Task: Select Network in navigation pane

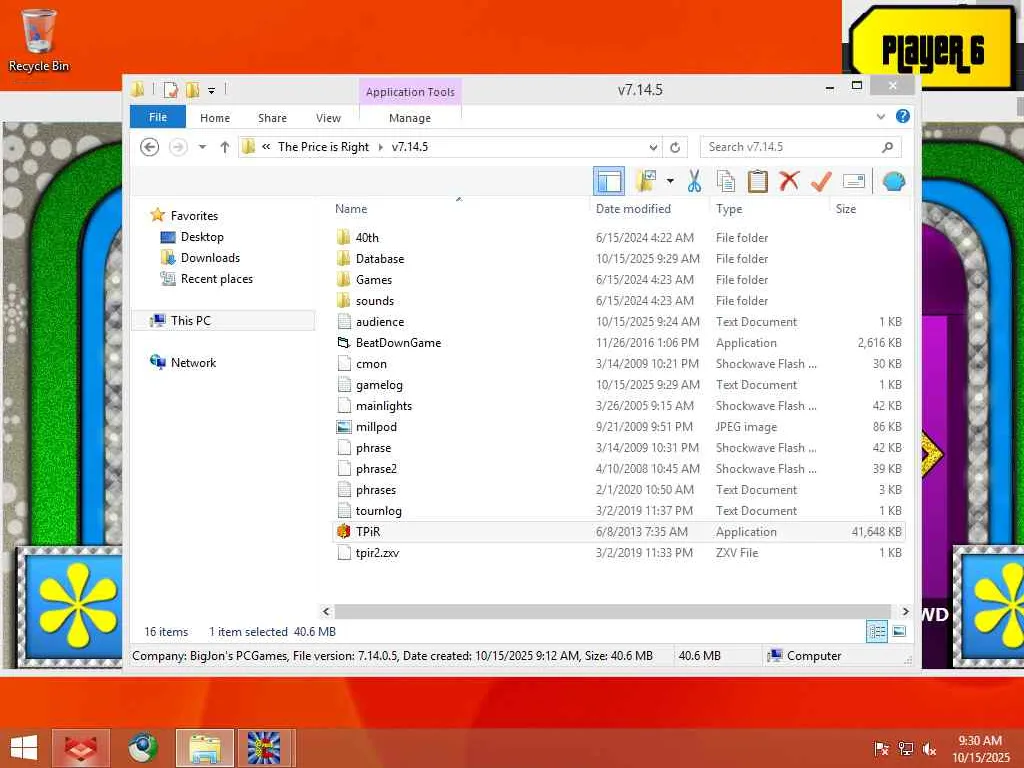Action: (193, 362)
